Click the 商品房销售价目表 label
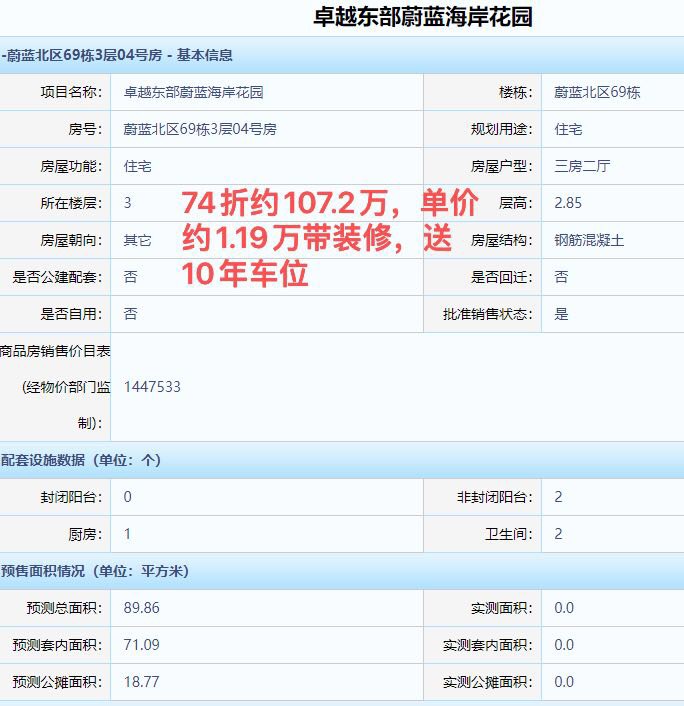 55,350
